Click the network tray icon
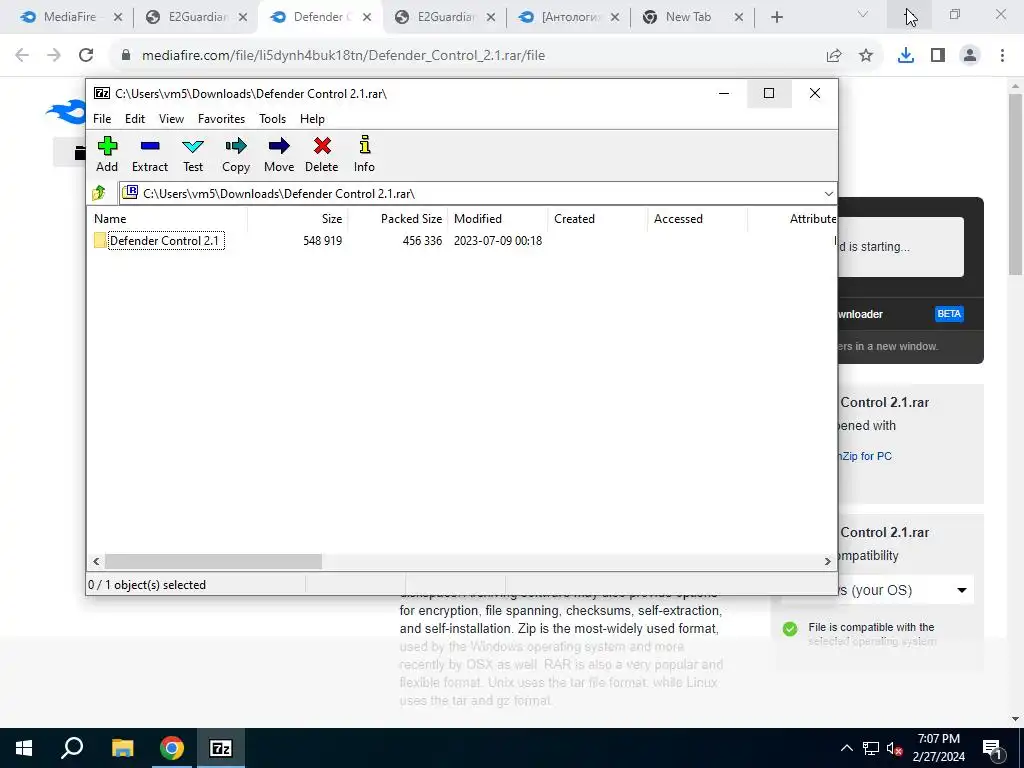 (x=871, y=748)
